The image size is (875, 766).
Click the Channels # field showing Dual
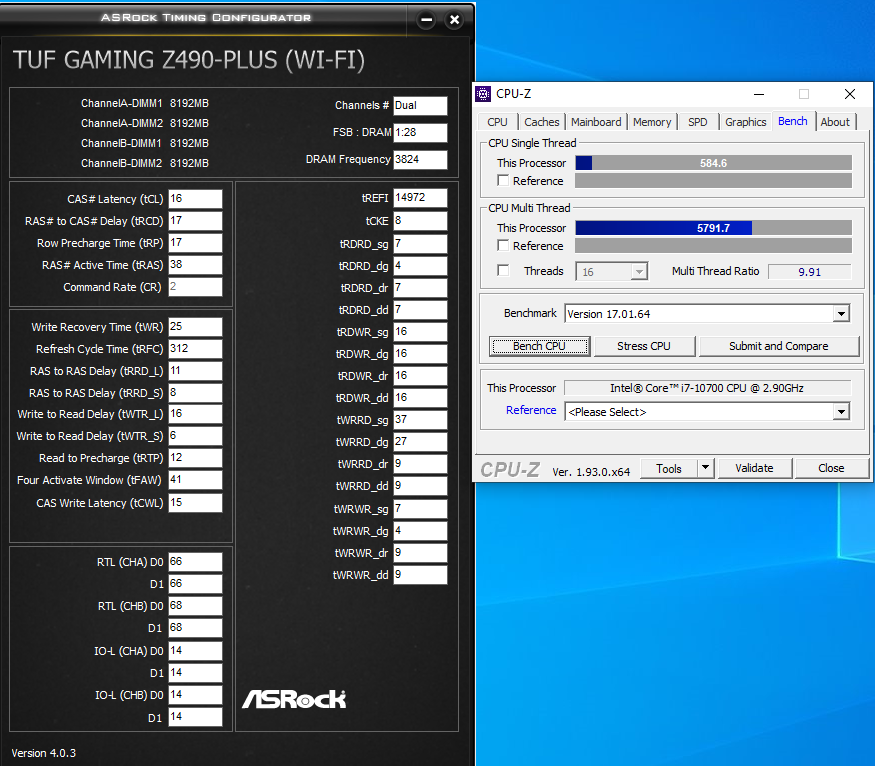tap(420, 105)
